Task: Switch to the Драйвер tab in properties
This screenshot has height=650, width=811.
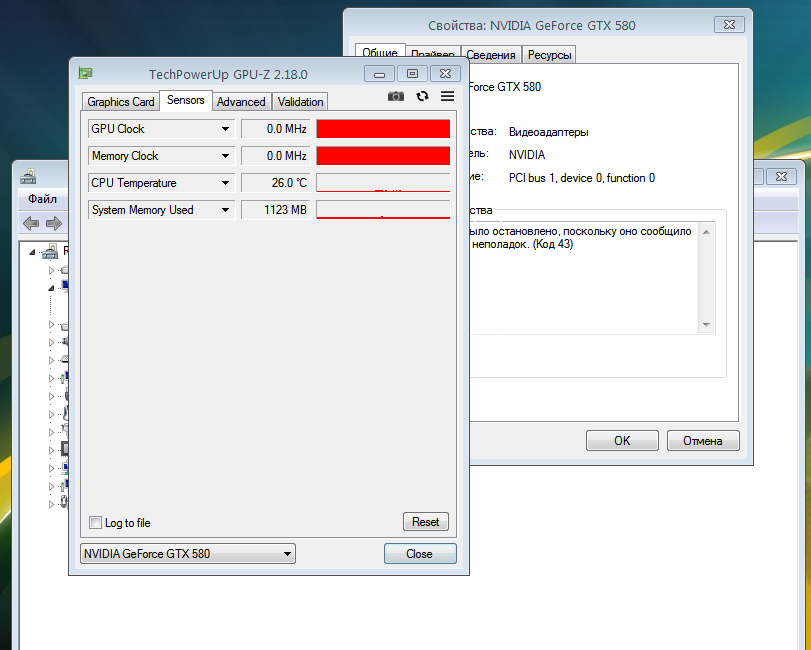Action: click(432, 53)
